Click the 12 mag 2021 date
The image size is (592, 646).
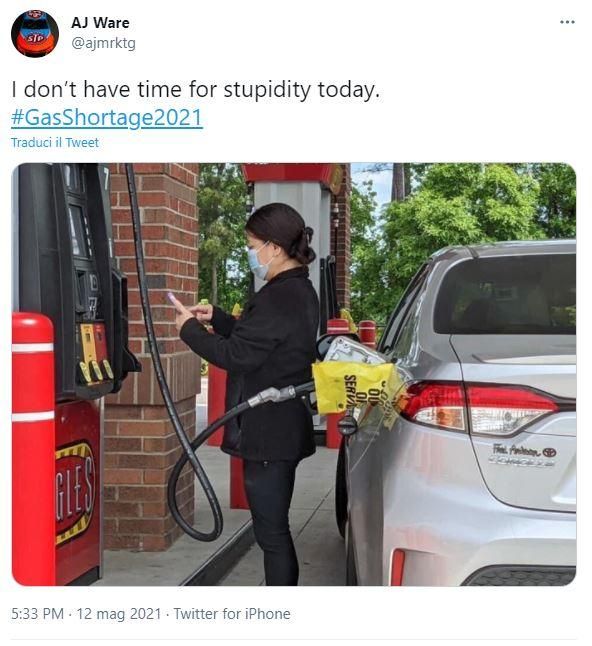pyautogui.click(x=119, y=613)
